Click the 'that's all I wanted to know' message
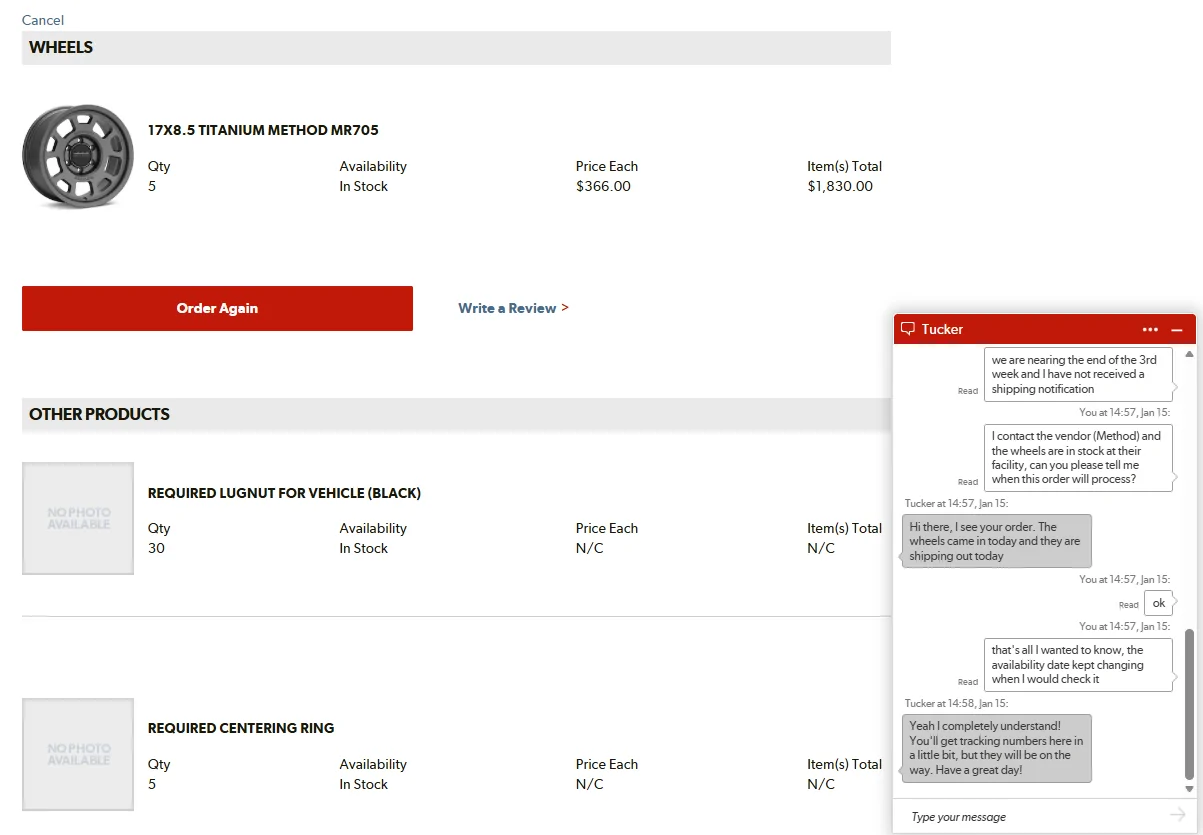Viewport: 1203px width, 835px height. [1078, 664]
